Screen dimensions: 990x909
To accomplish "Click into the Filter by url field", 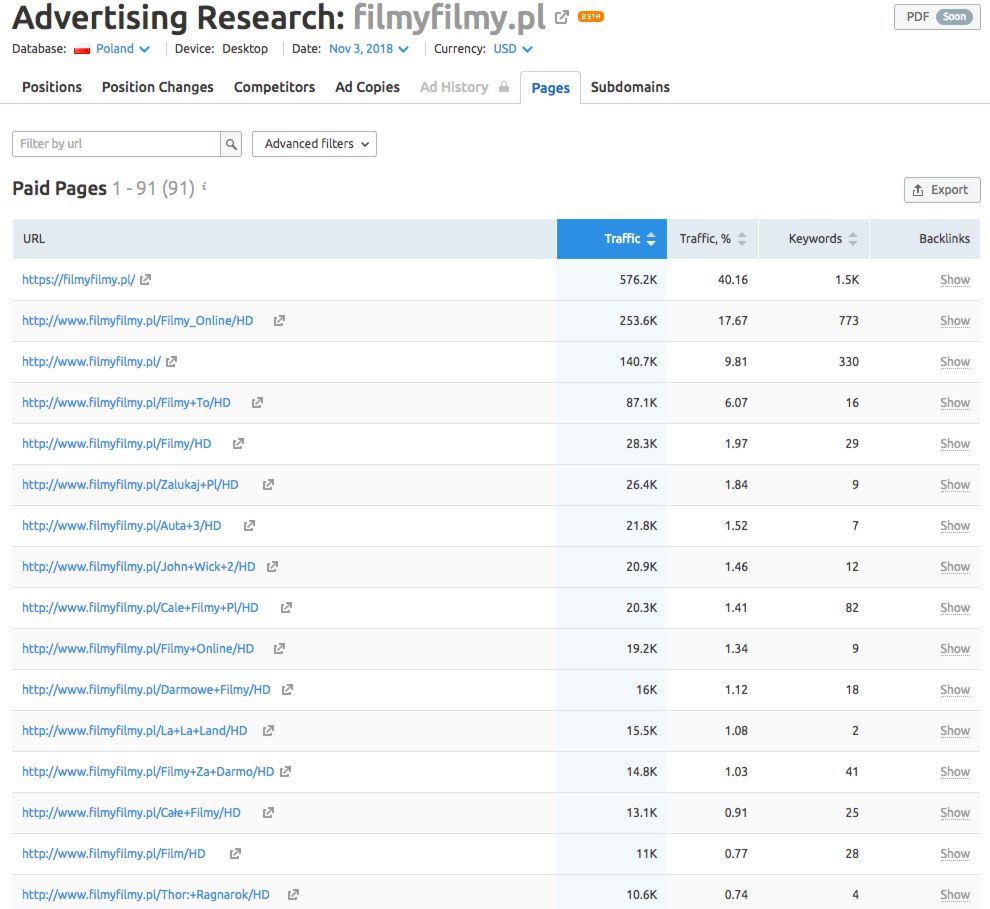I will (116, 144).
